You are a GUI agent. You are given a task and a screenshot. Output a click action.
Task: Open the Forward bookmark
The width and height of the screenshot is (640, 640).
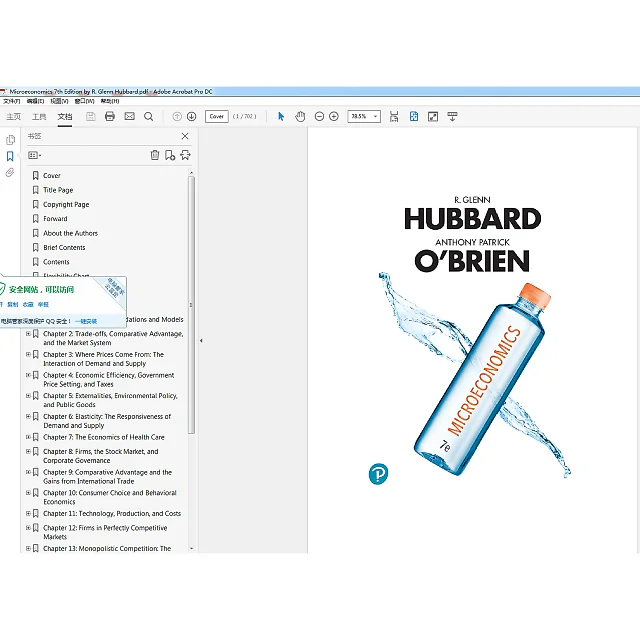tap(55, 219)
